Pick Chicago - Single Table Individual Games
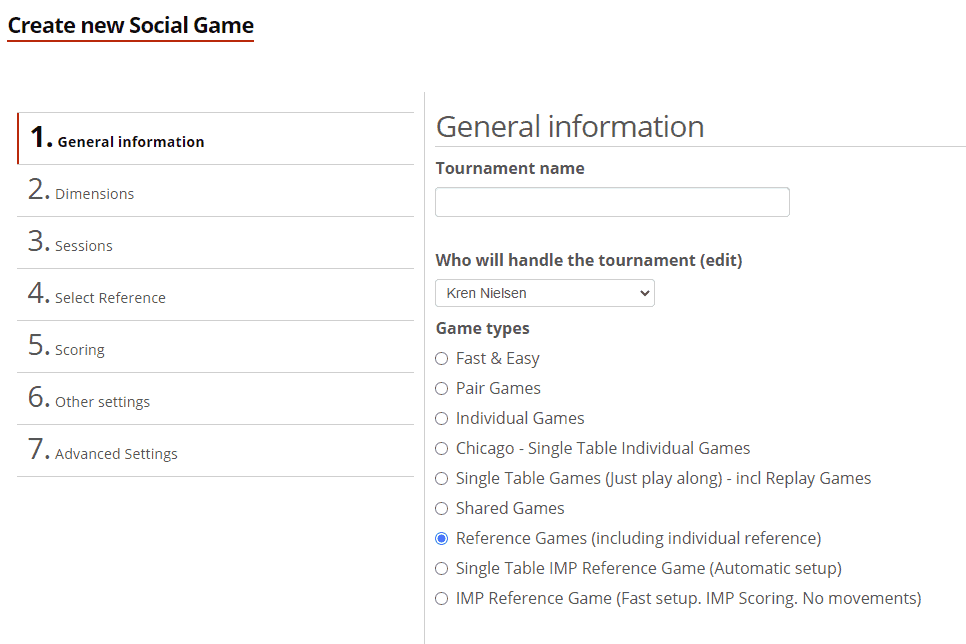 [x=442, y=449]
